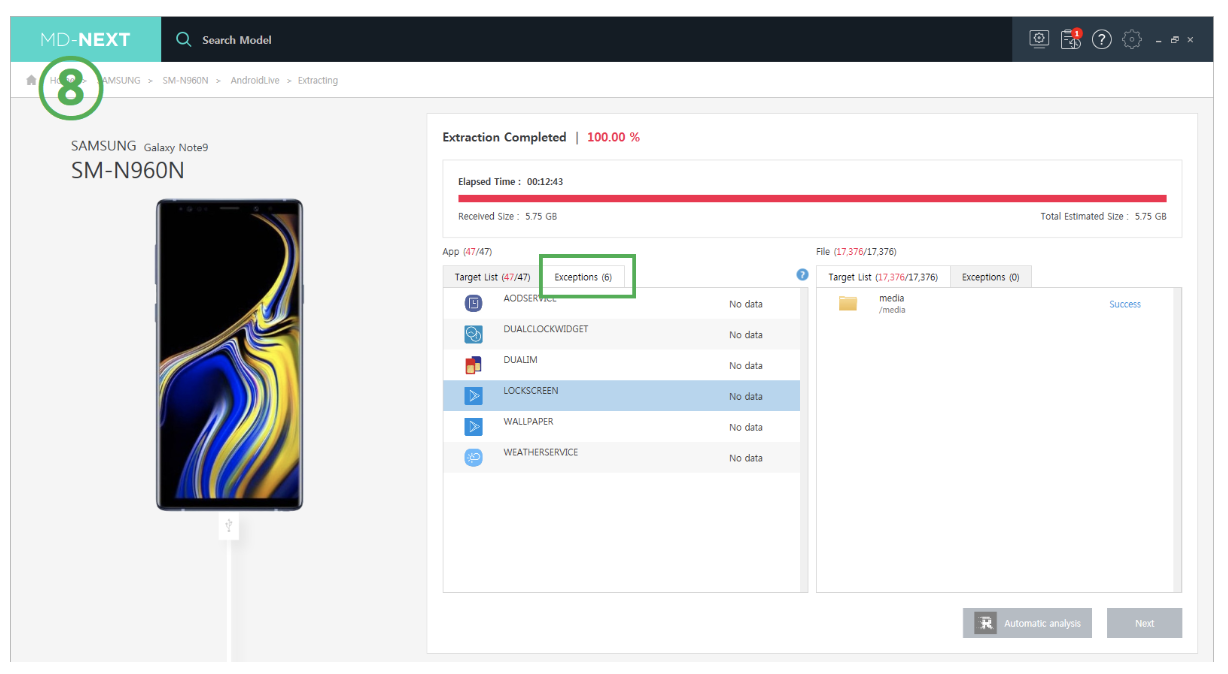Click the blue help icon above app list

pyautogui.click(x=802, y=275)
